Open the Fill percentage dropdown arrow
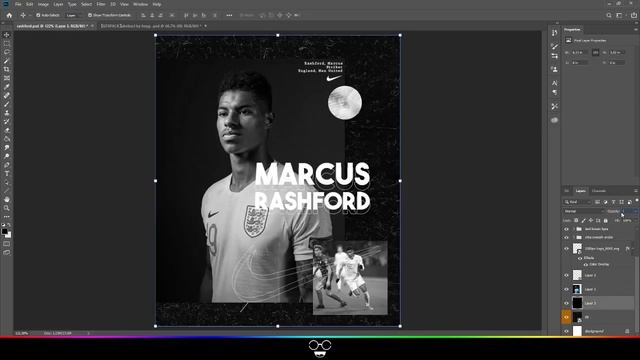This screenshot has height=360, width=640. (635, 220)
